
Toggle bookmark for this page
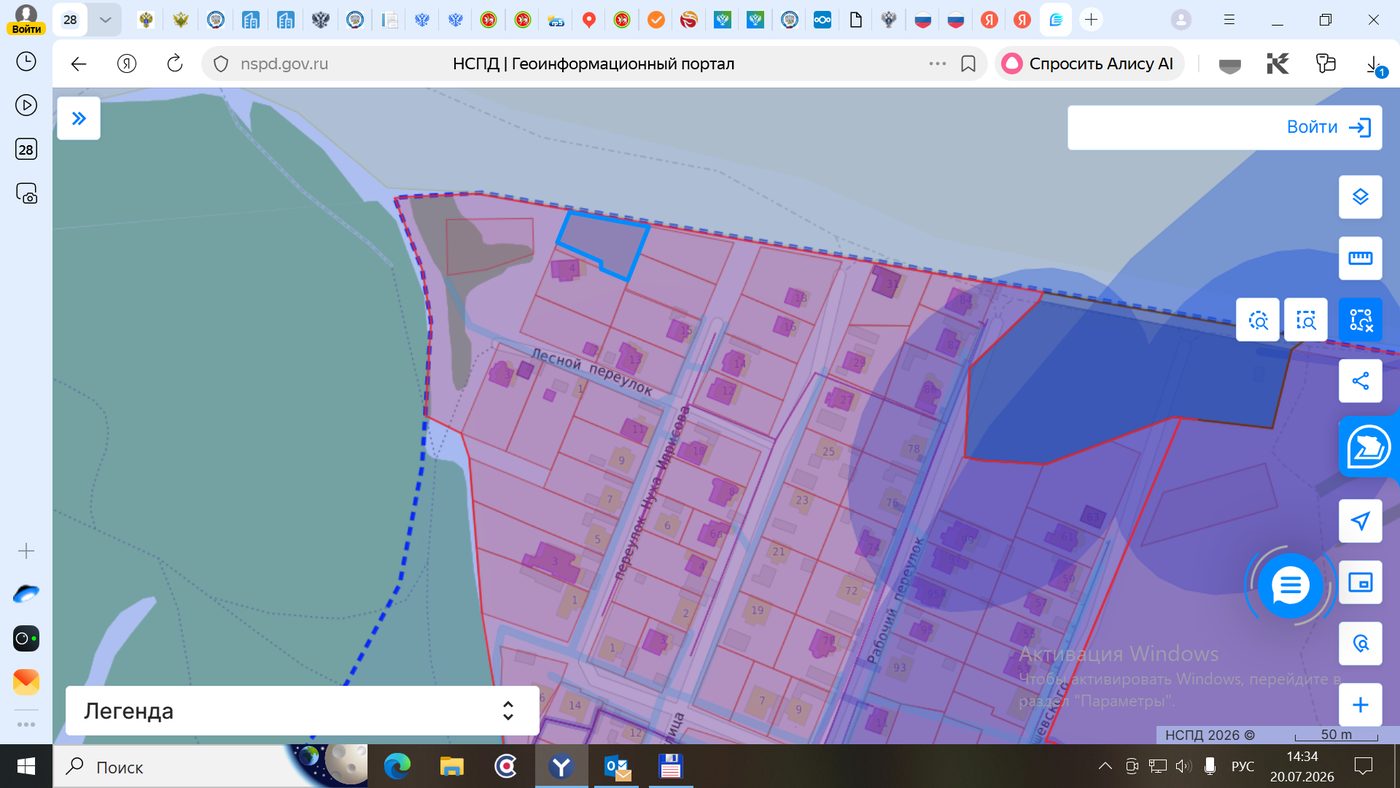point(968,64)
